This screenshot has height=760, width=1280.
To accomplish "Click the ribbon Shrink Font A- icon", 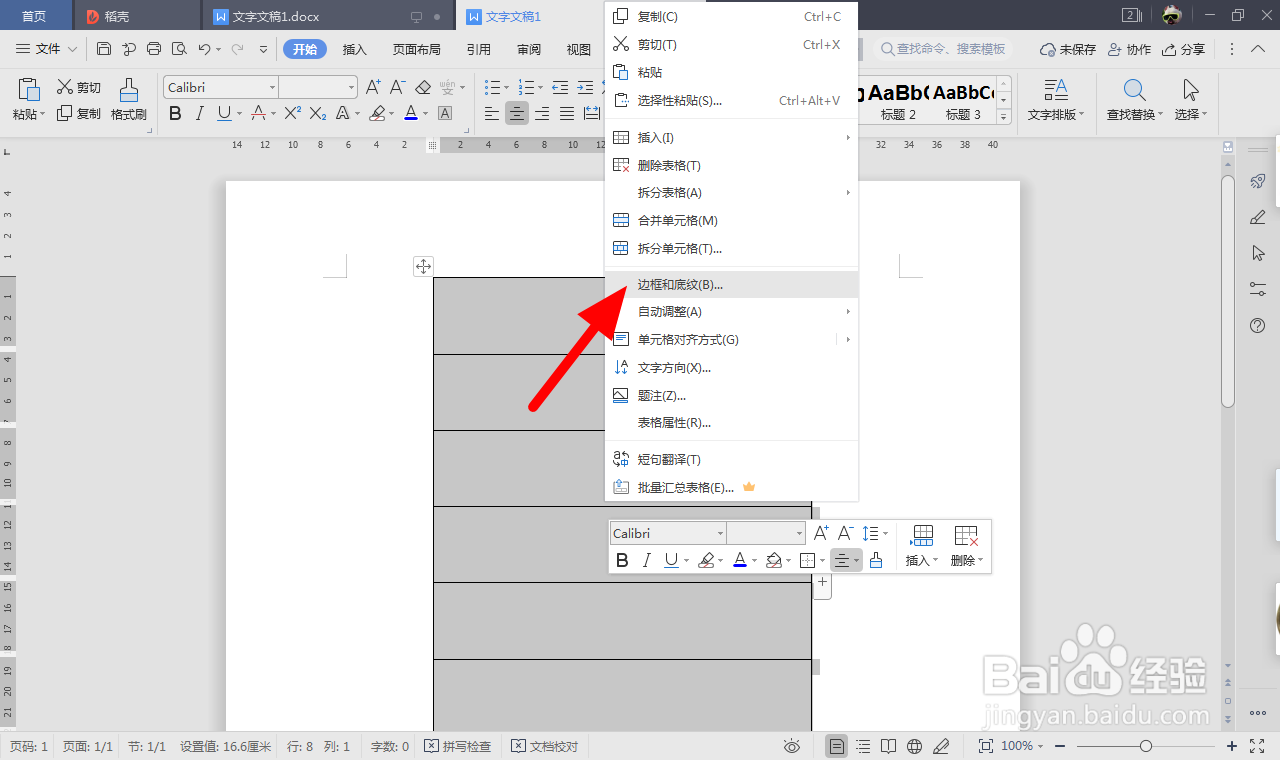I will 397,87.
